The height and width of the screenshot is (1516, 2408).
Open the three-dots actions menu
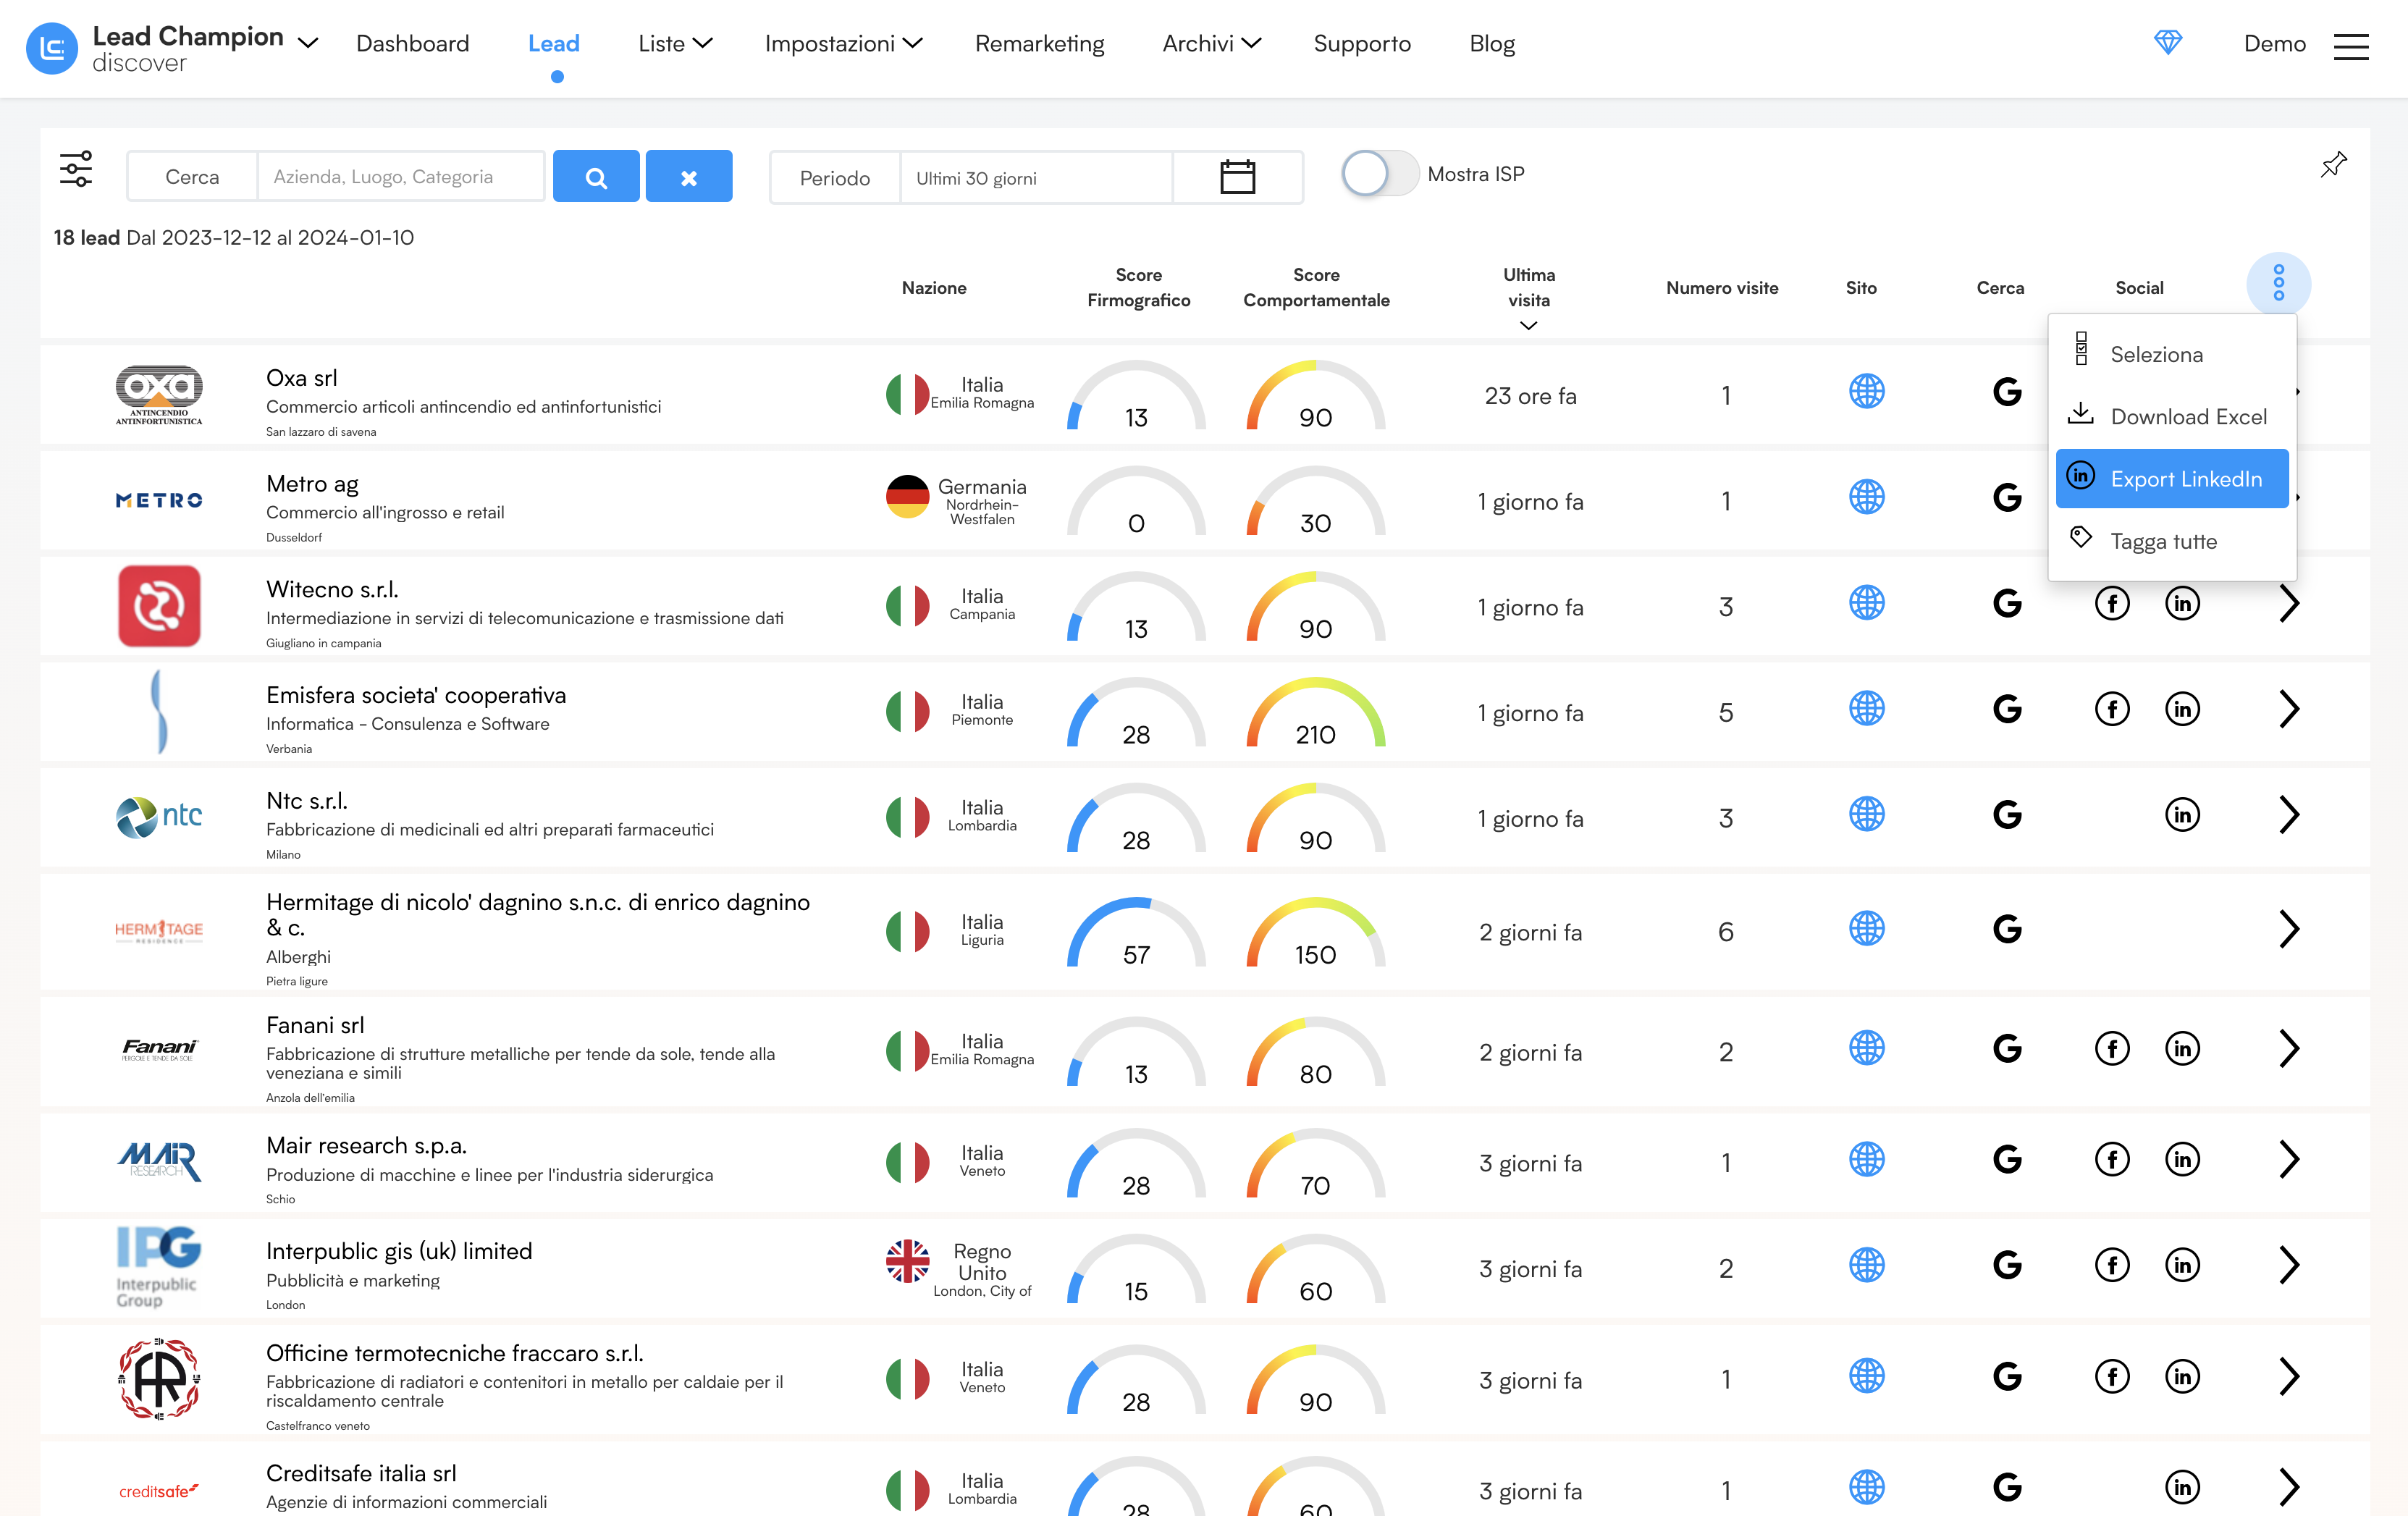pyautogui.click(x=2278, y=283)
